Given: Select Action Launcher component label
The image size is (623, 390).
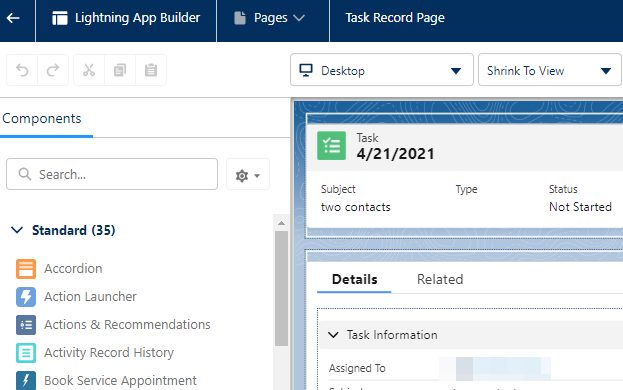Looking at the screenshot, I should [90, 297].
